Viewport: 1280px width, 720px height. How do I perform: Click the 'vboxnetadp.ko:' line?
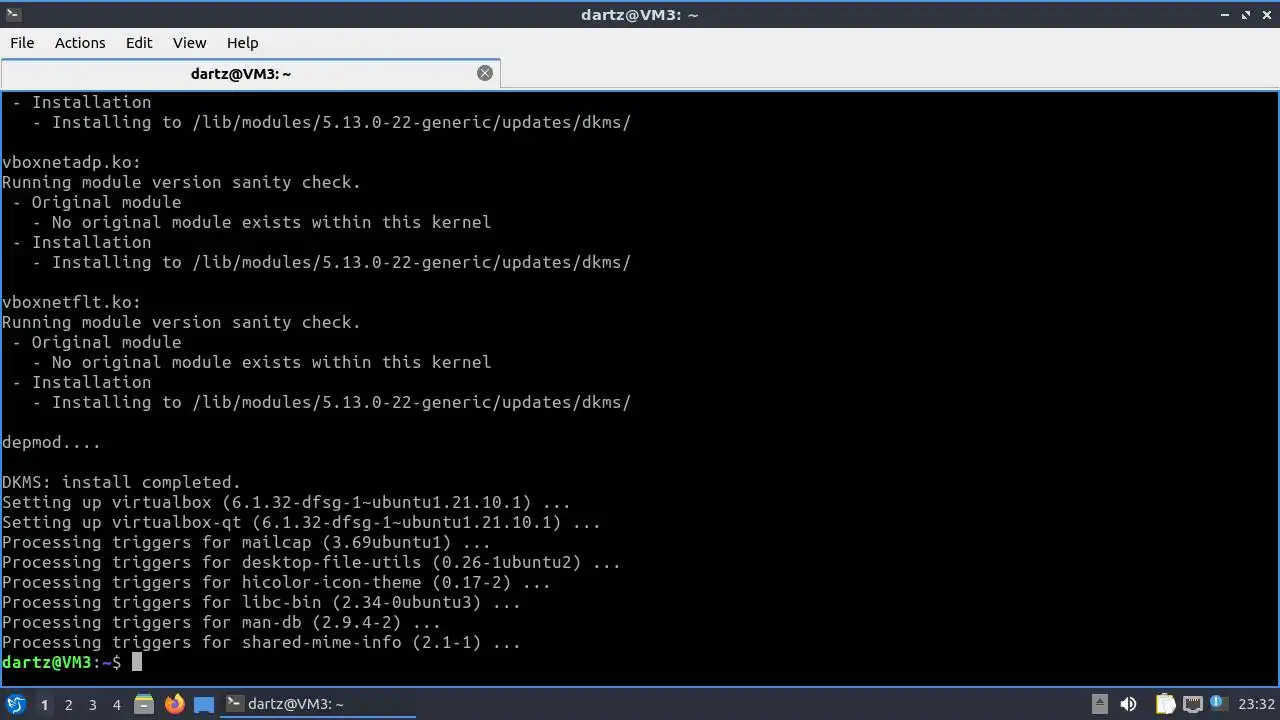pyautogui.click(x=71, y=162)
